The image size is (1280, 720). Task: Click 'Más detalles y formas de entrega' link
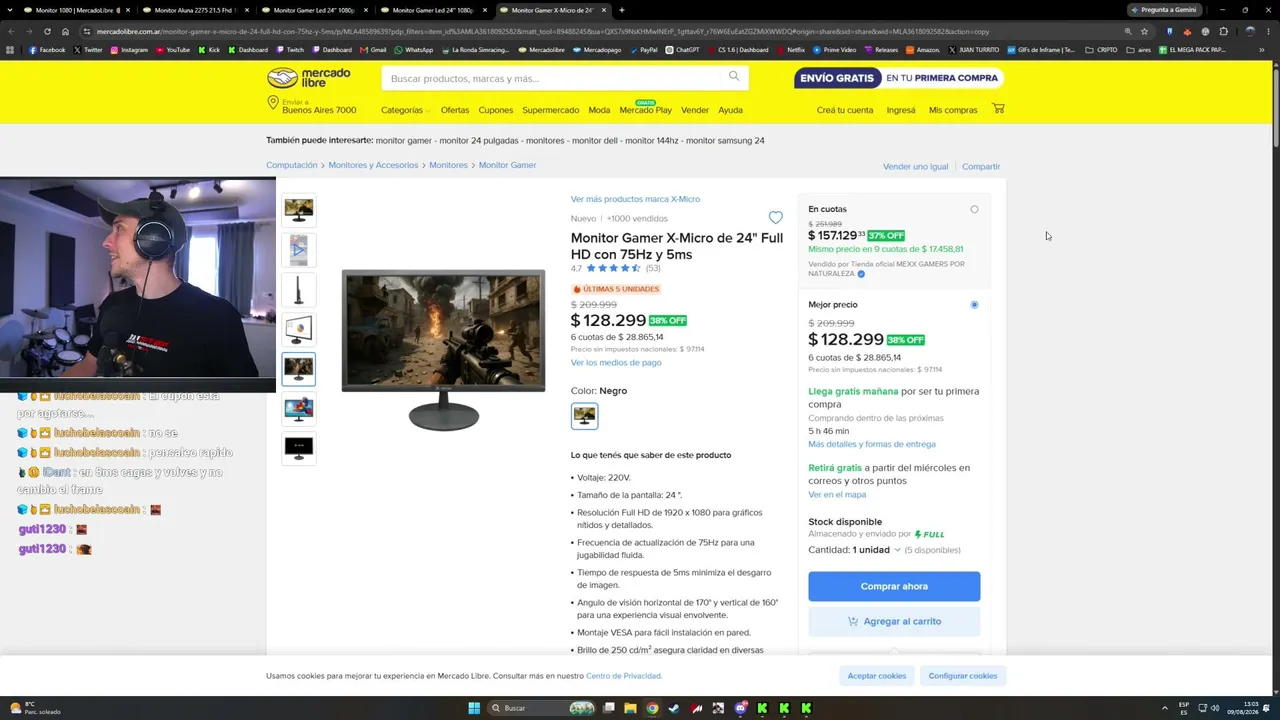point(872,444)
